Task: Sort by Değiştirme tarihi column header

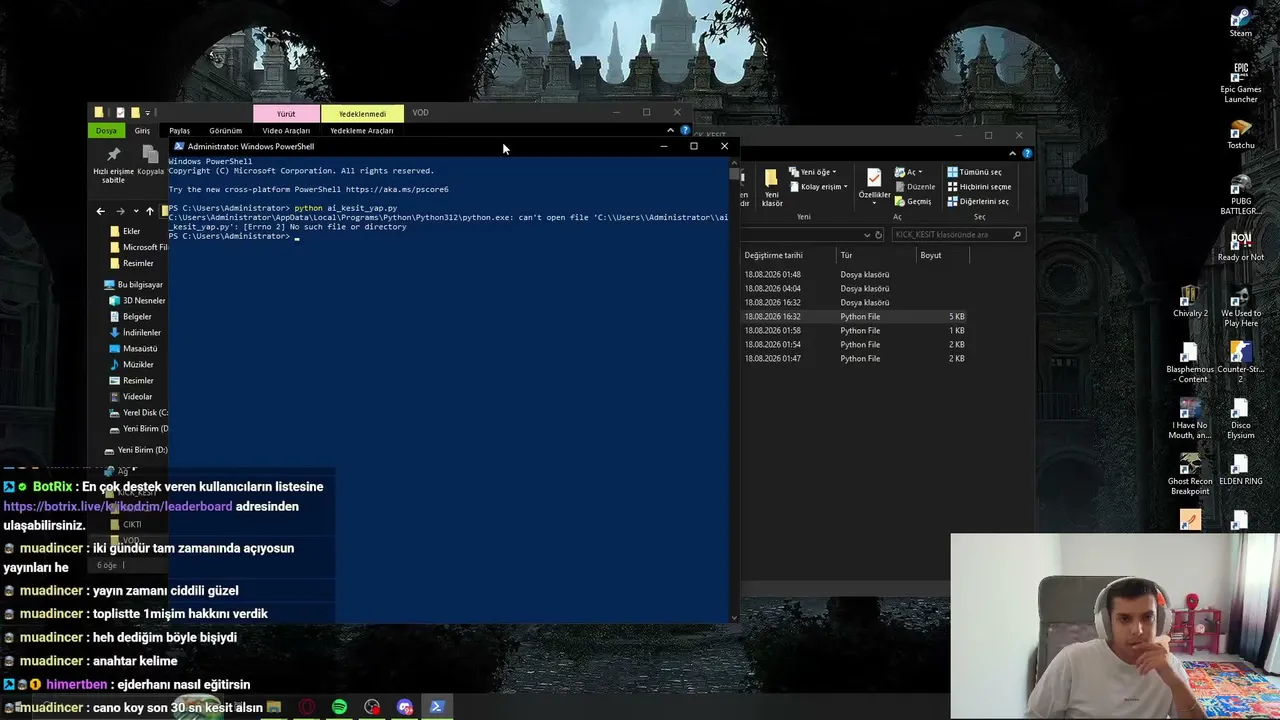Action: coord(773,255)
